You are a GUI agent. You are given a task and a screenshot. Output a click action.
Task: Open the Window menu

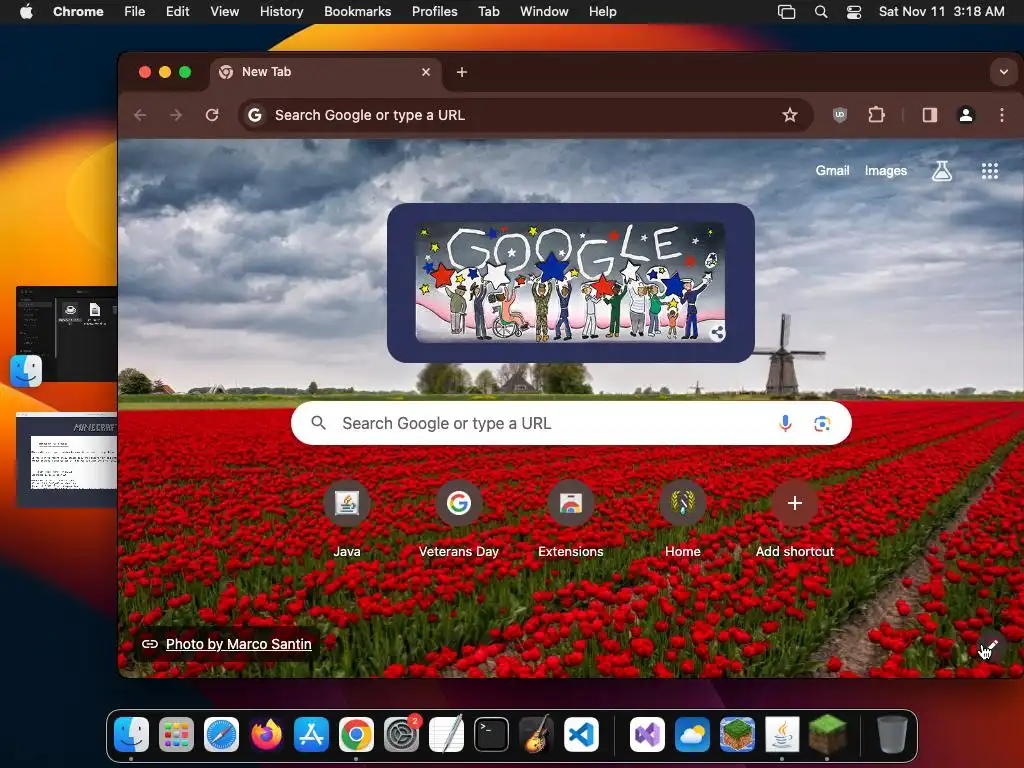(x=544, y=12)
